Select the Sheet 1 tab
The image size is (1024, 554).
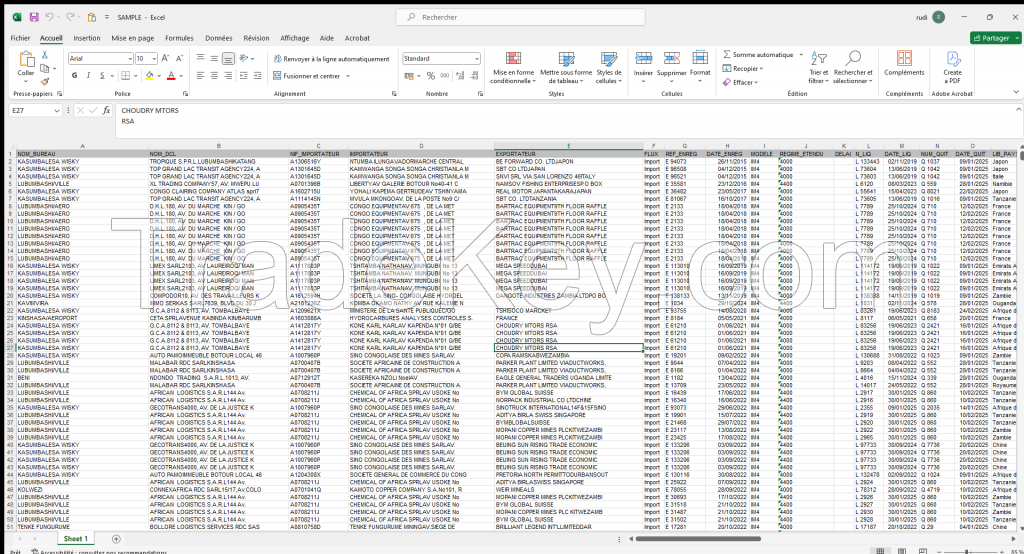(x=76, y=539)
